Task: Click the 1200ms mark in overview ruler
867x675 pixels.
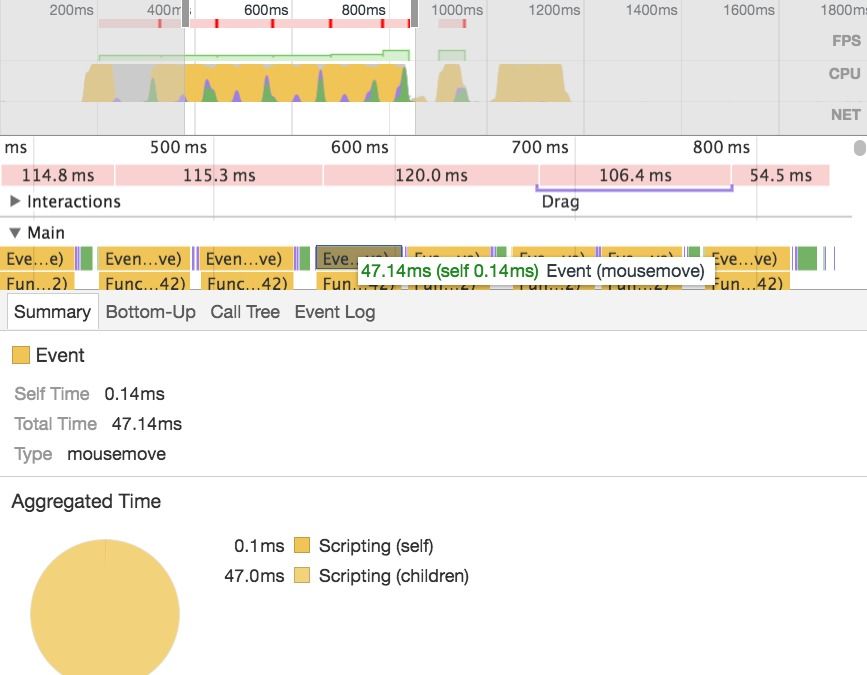Action: tap(554, 10)
